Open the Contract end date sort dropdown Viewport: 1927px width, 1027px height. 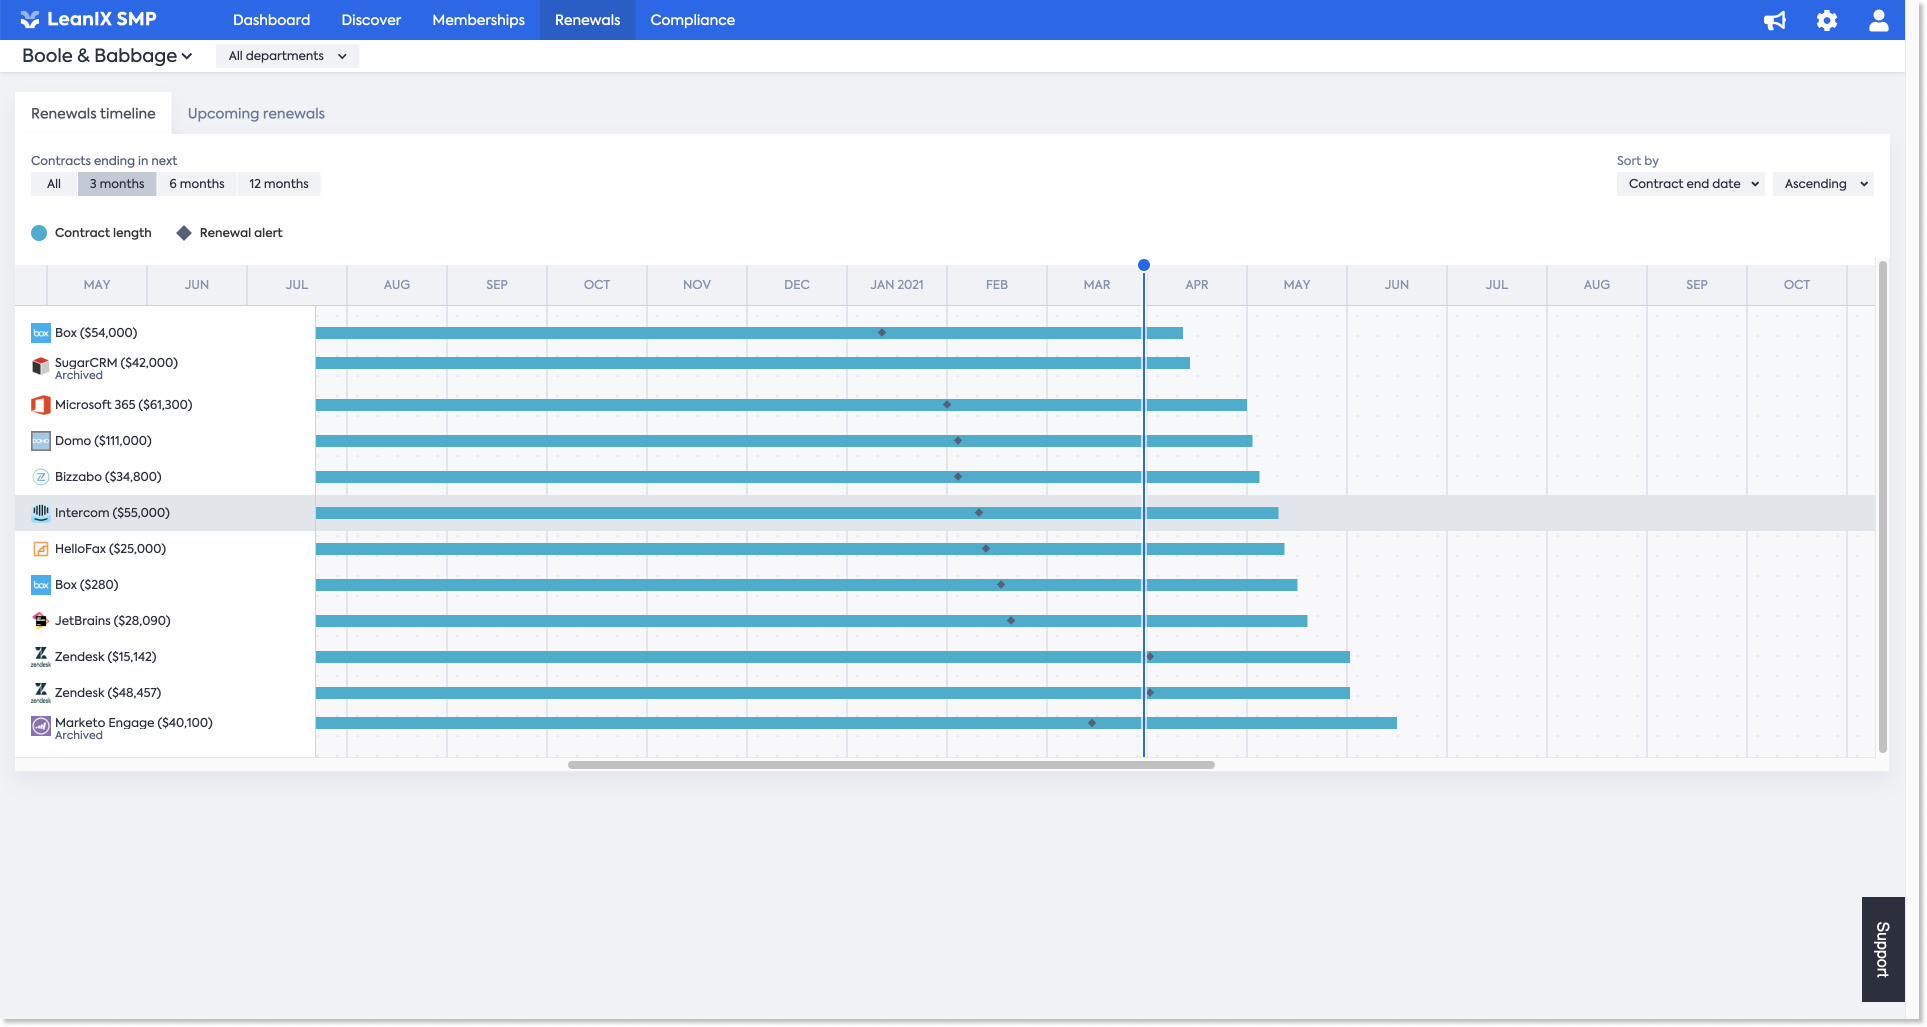1690,184
